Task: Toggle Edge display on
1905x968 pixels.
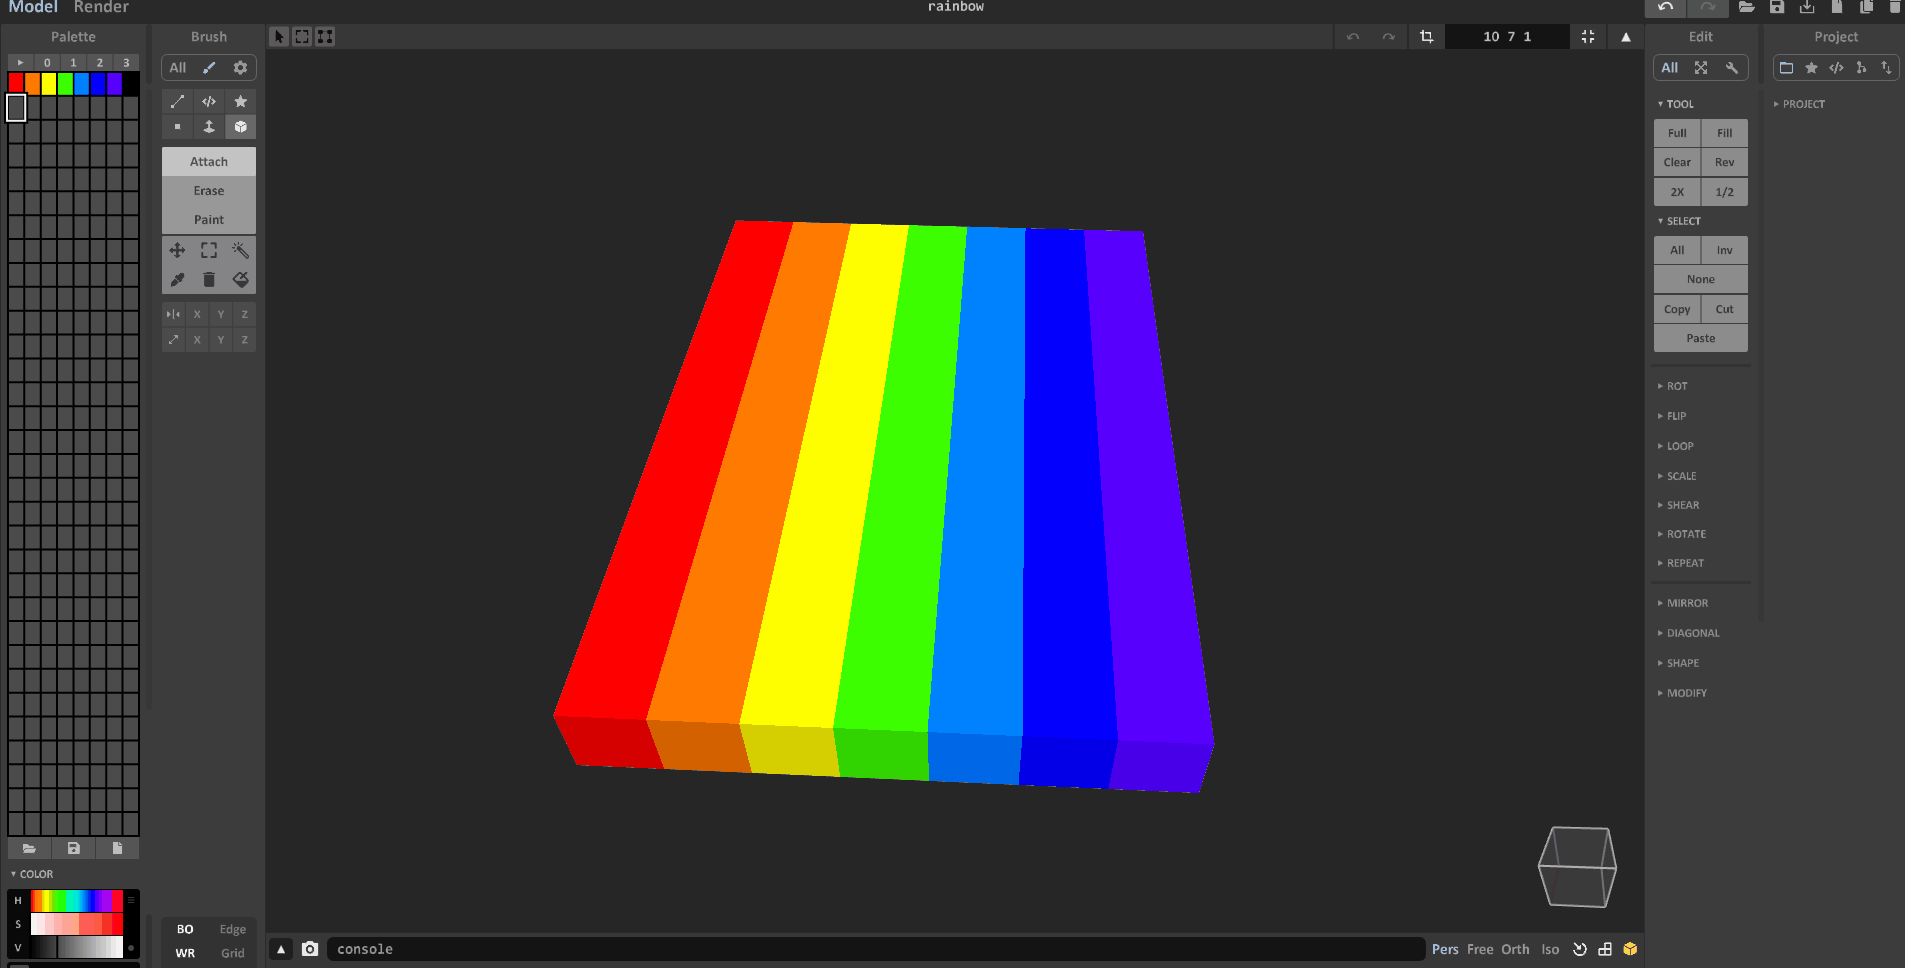Action: [x=233, y=929]
